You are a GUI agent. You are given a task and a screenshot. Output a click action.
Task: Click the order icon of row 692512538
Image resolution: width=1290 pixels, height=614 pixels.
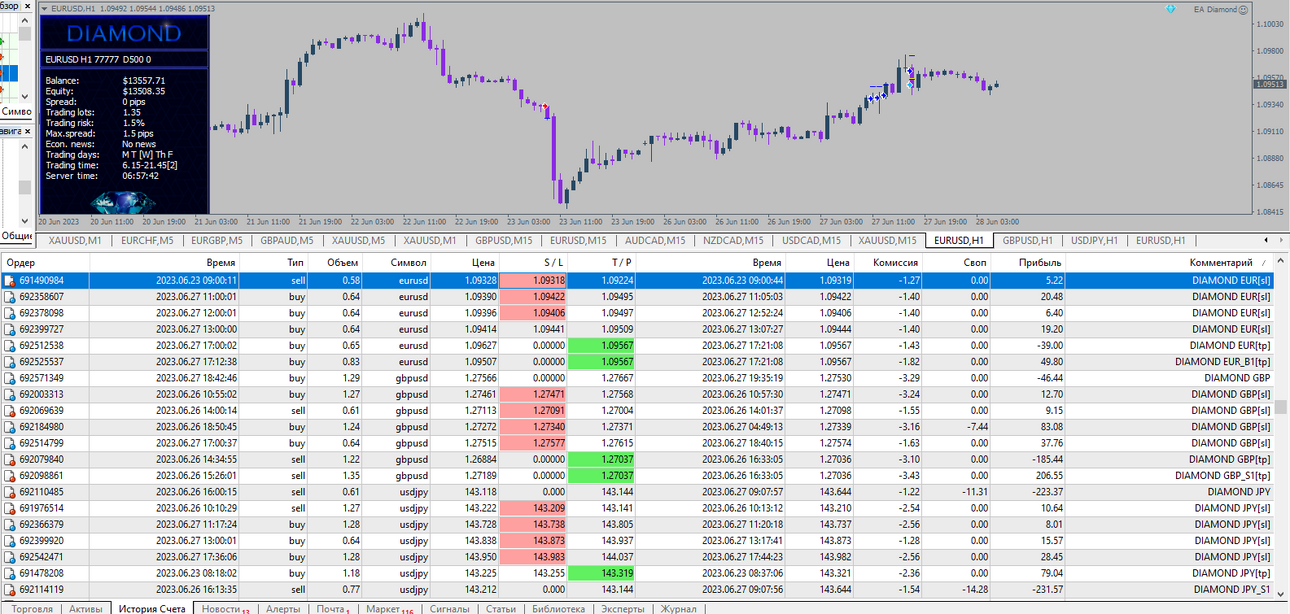pyautogui.click(x=11, y=346)
